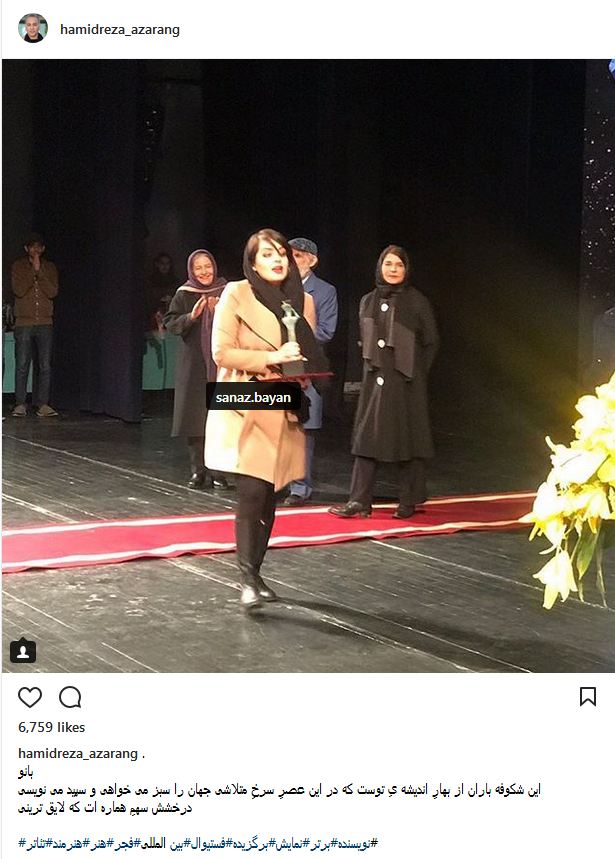This screenshot has width=615, height=859.
Task: Click the Persian caption text starting with بانو
Action: tap(279, 790)
